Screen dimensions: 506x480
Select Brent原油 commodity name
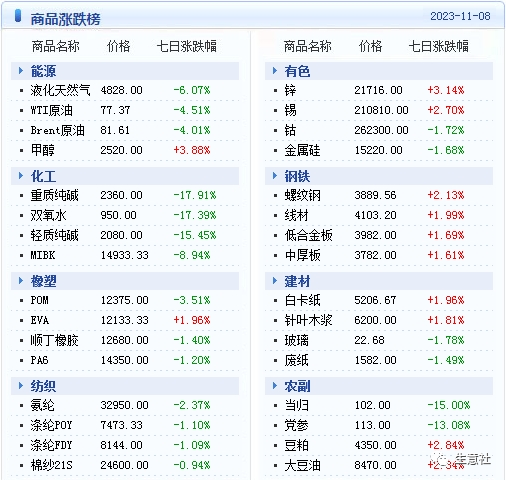58,130
